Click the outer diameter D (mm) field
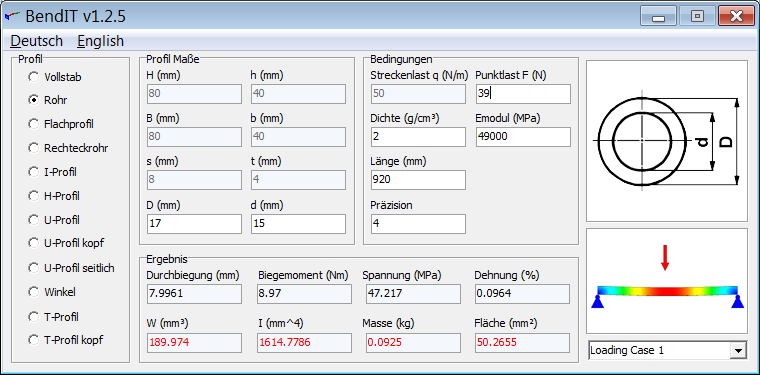Image resolution: width=760 pixels, height=375 pixels. click(x=194, y=224)
